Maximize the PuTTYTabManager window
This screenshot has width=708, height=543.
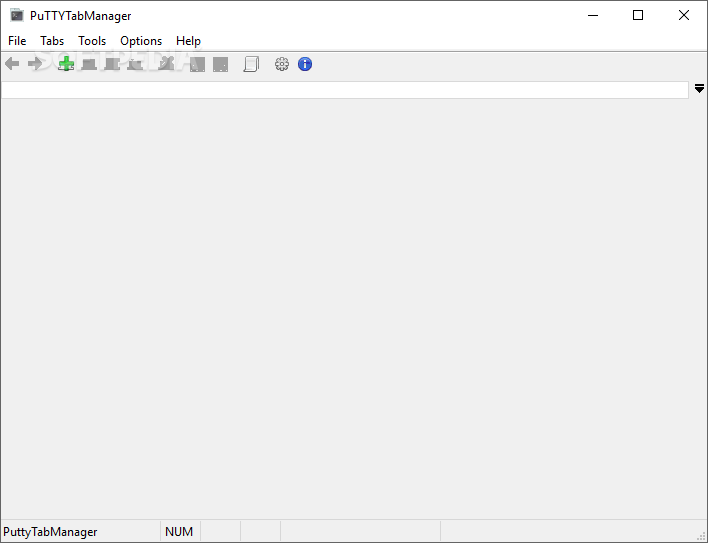pyautogui.click(x=638, y=15)
